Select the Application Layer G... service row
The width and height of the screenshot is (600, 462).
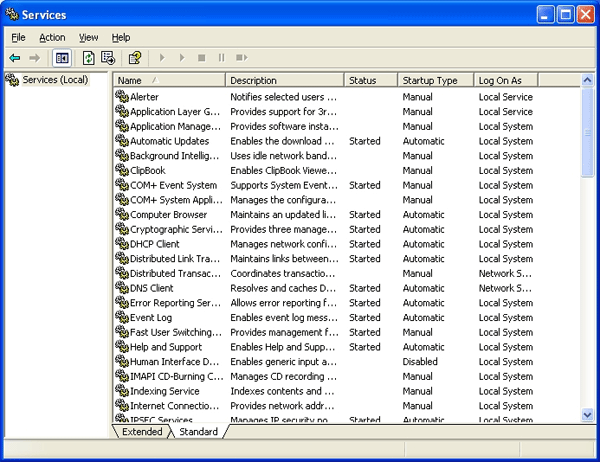[346, 111]
